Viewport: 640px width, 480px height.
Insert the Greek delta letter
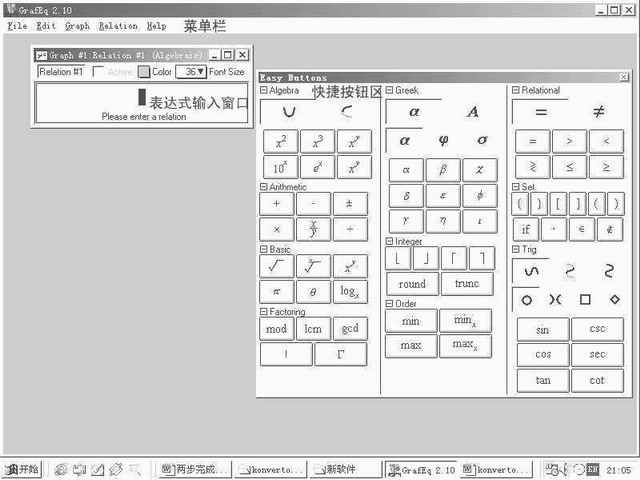coord(406,196)
